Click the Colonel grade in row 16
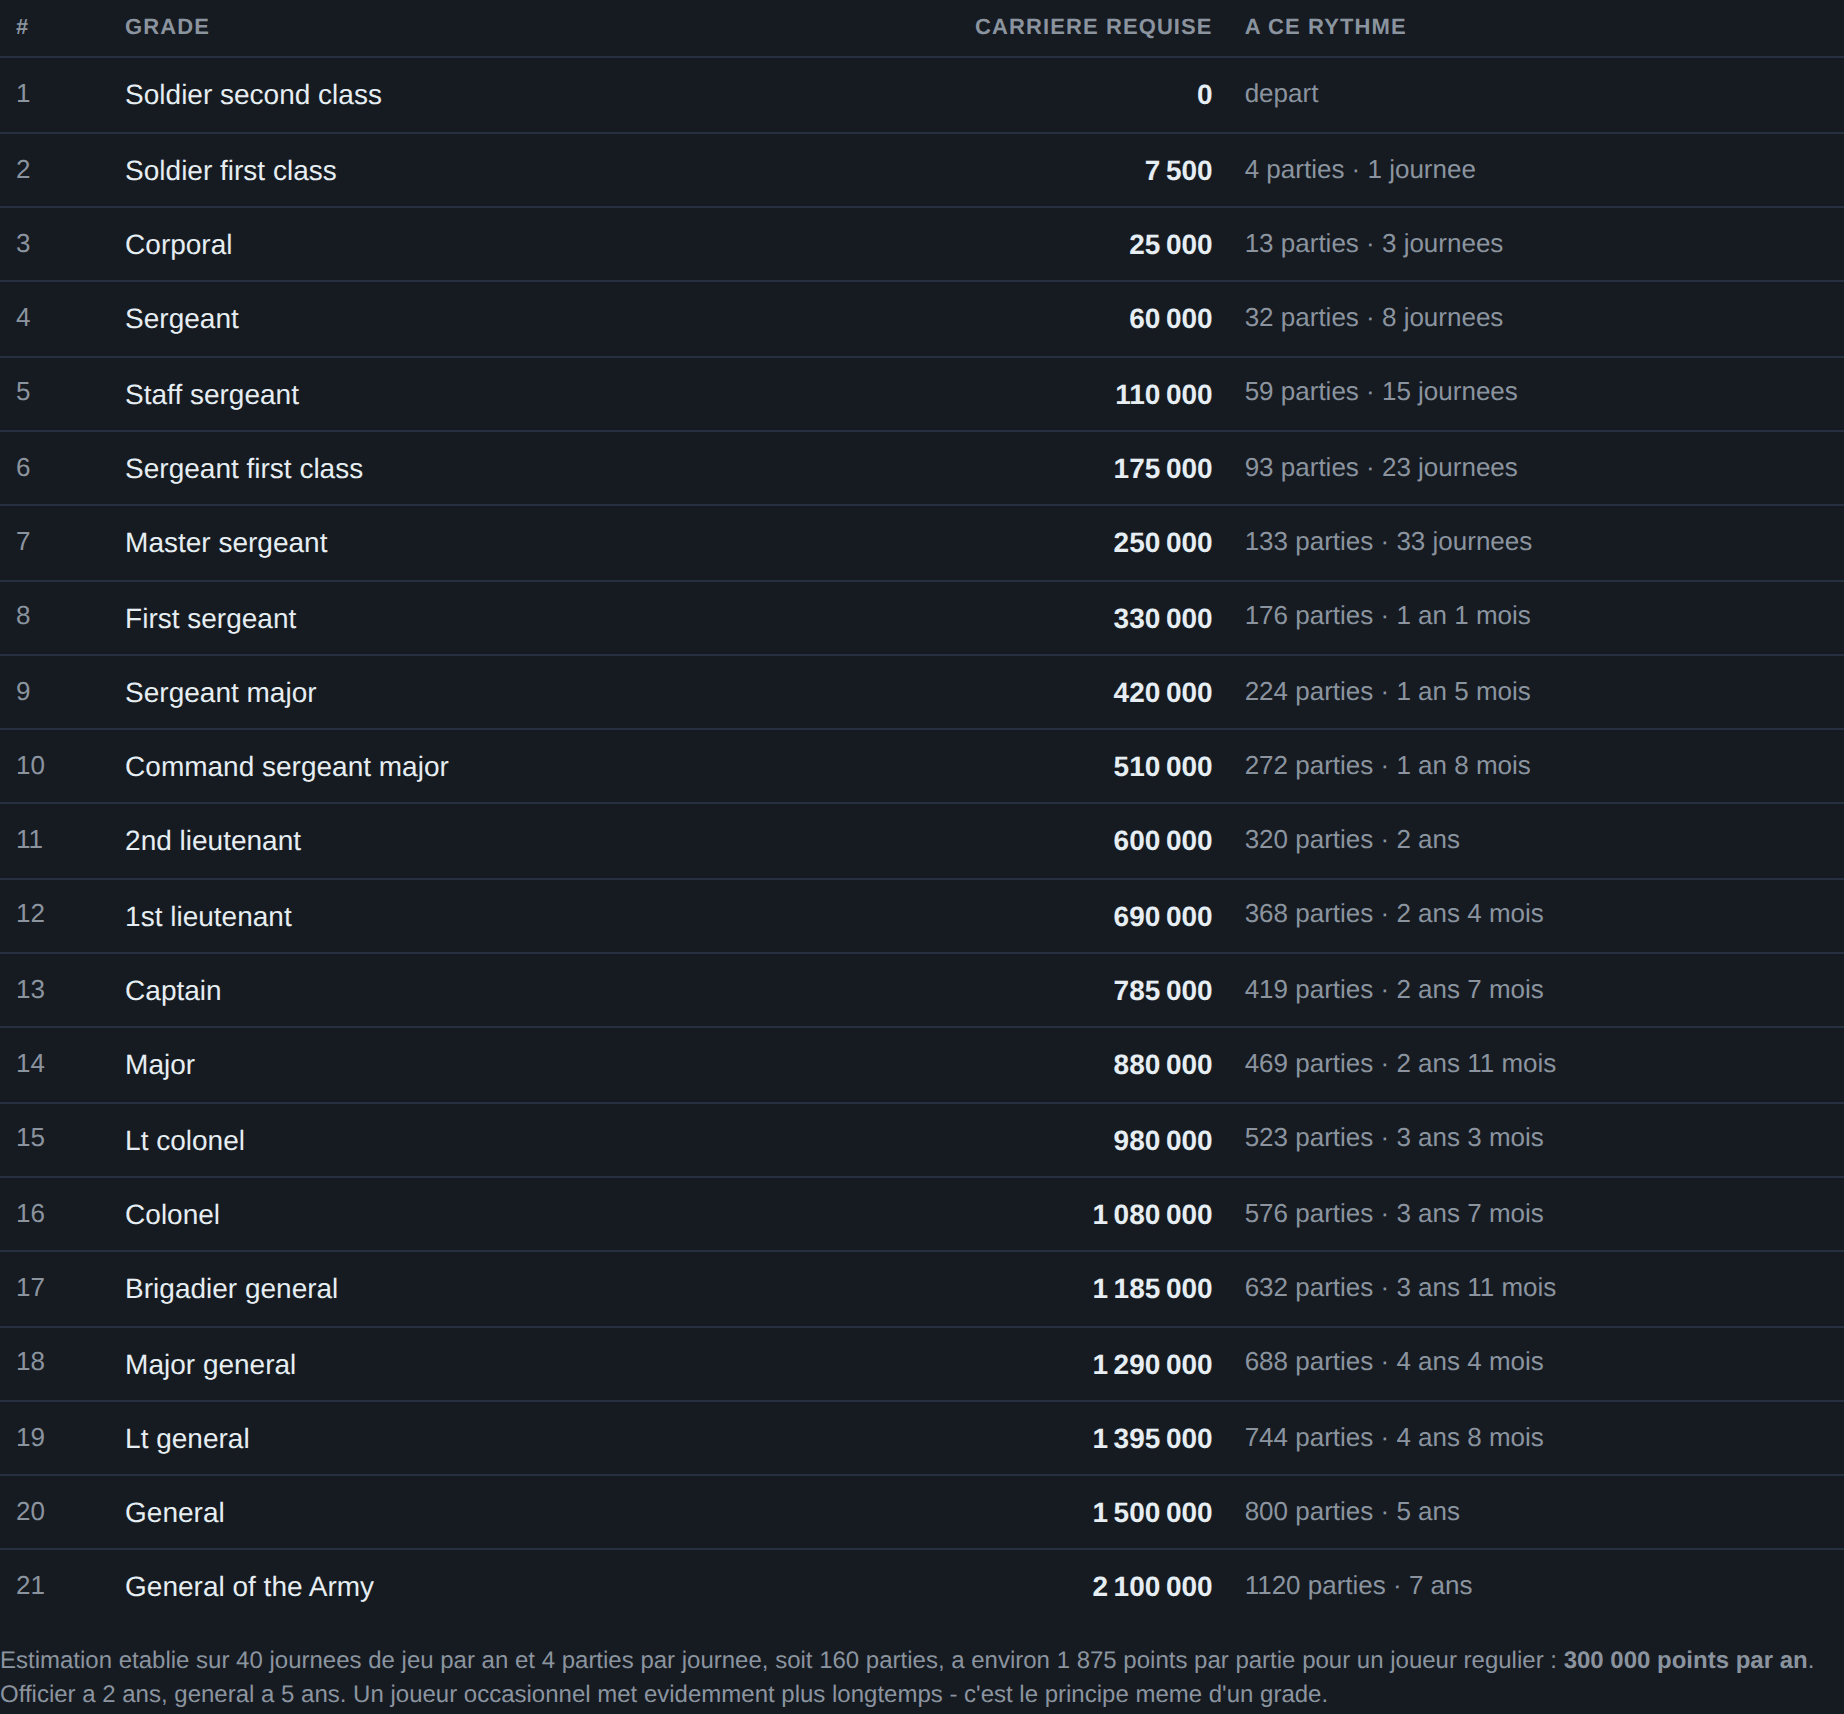Screen dimensions: 1844x1714 pyautogui.click(x=172, y=1215)
